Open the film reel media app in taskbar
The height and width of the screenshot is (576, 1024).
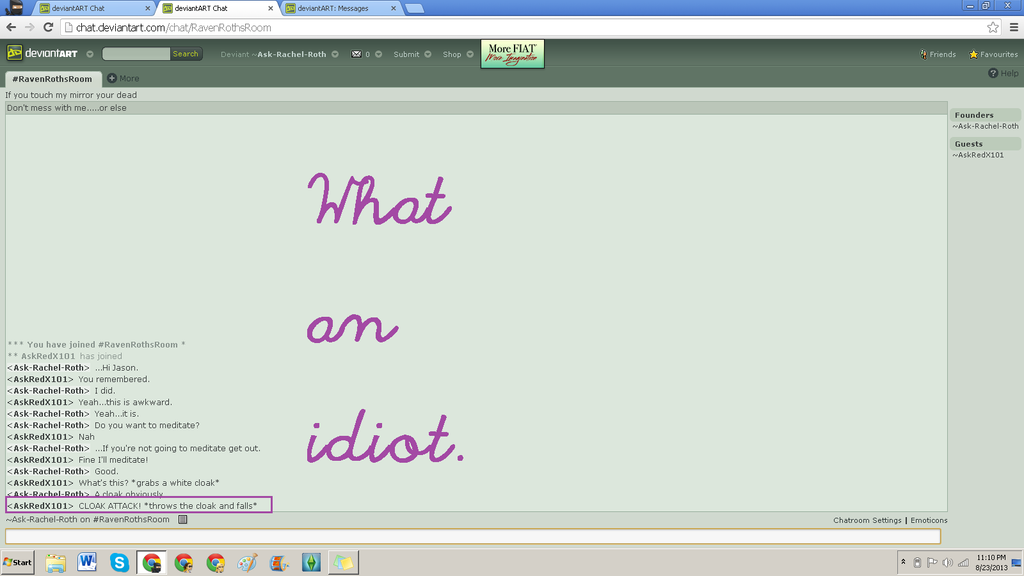279,562
